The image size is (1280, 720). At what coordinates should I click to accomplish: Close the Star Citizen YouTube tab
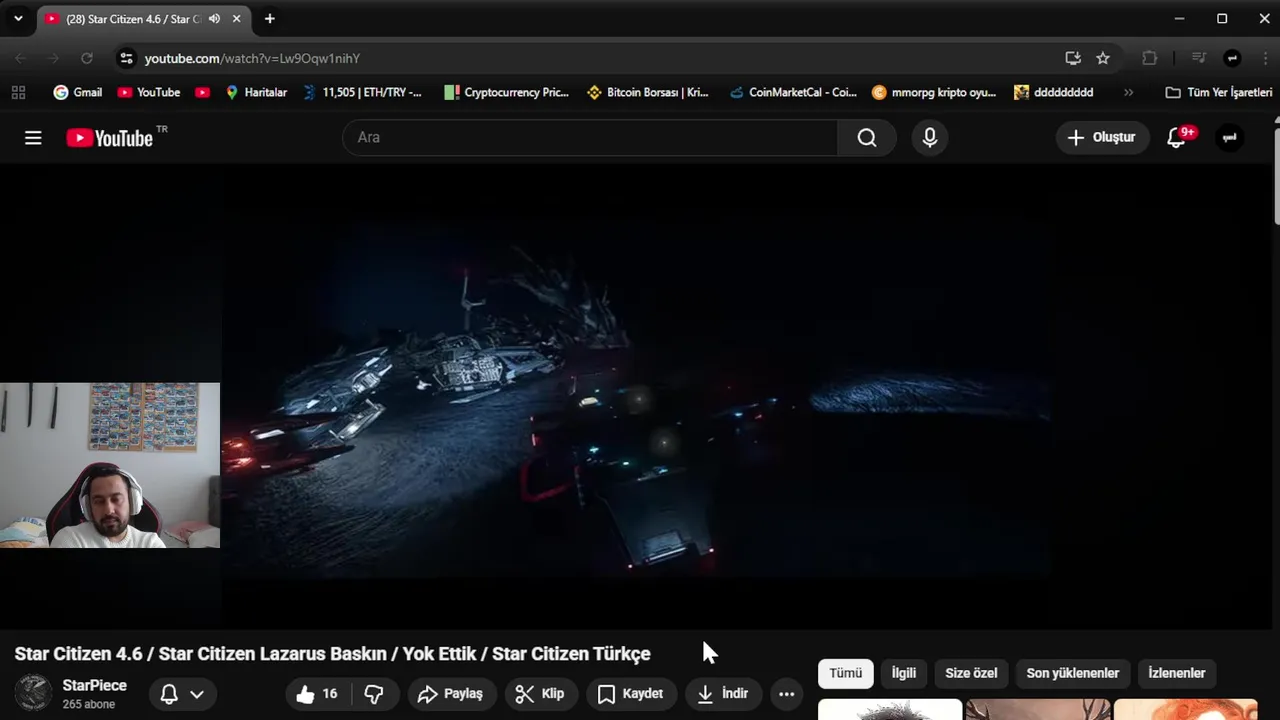coord(236,19)
